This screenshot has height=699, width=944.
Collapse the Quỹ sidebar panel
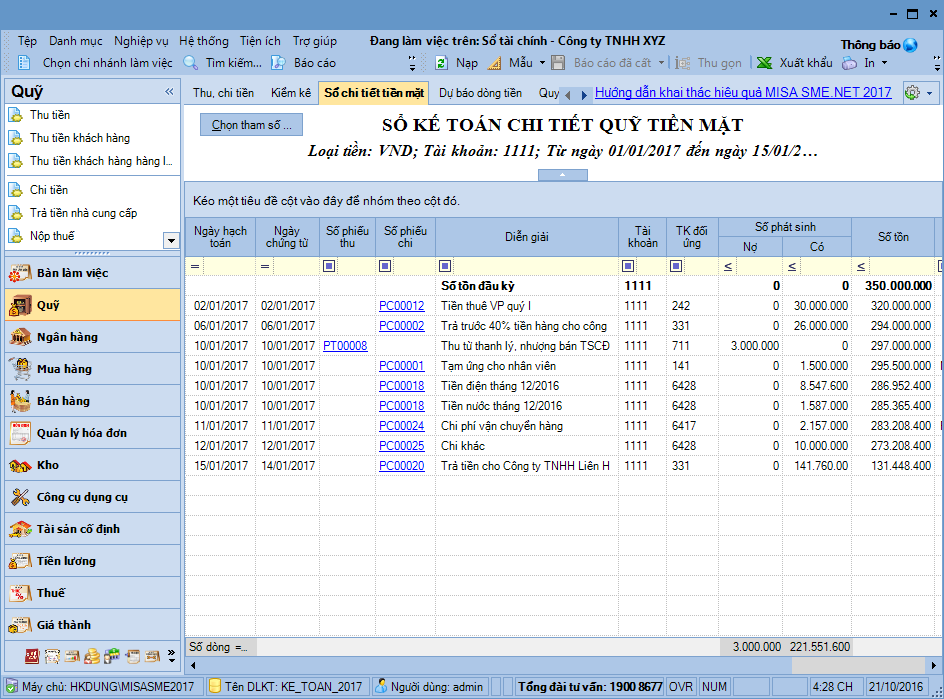tap(169, 92)
